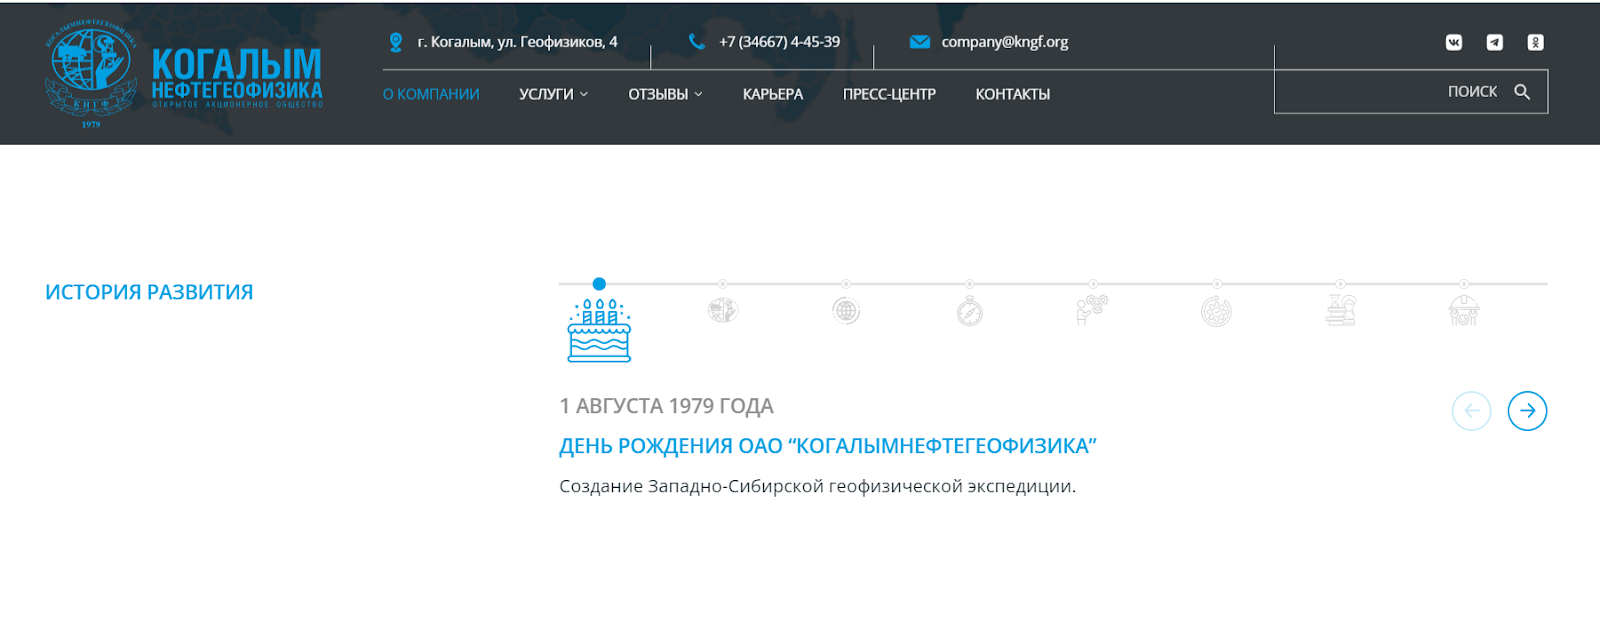
Task: Click the company@kngf.org email link
Action: point(1005,42)
